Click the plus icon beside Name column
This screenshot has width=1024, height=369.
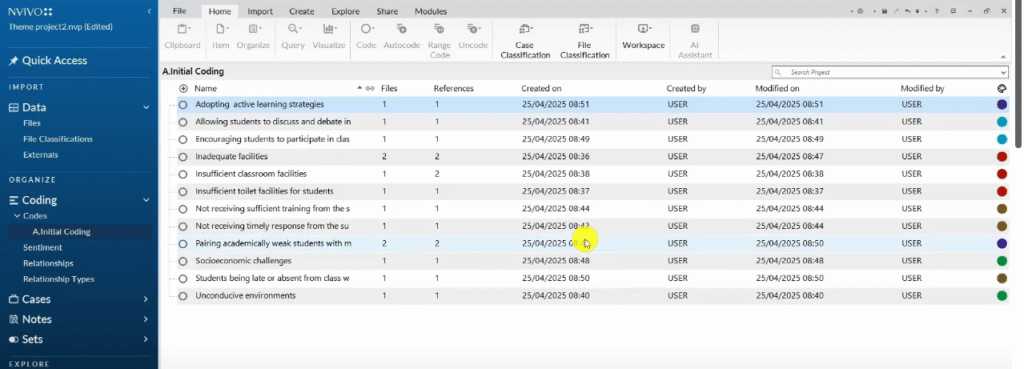pos(184,88)
